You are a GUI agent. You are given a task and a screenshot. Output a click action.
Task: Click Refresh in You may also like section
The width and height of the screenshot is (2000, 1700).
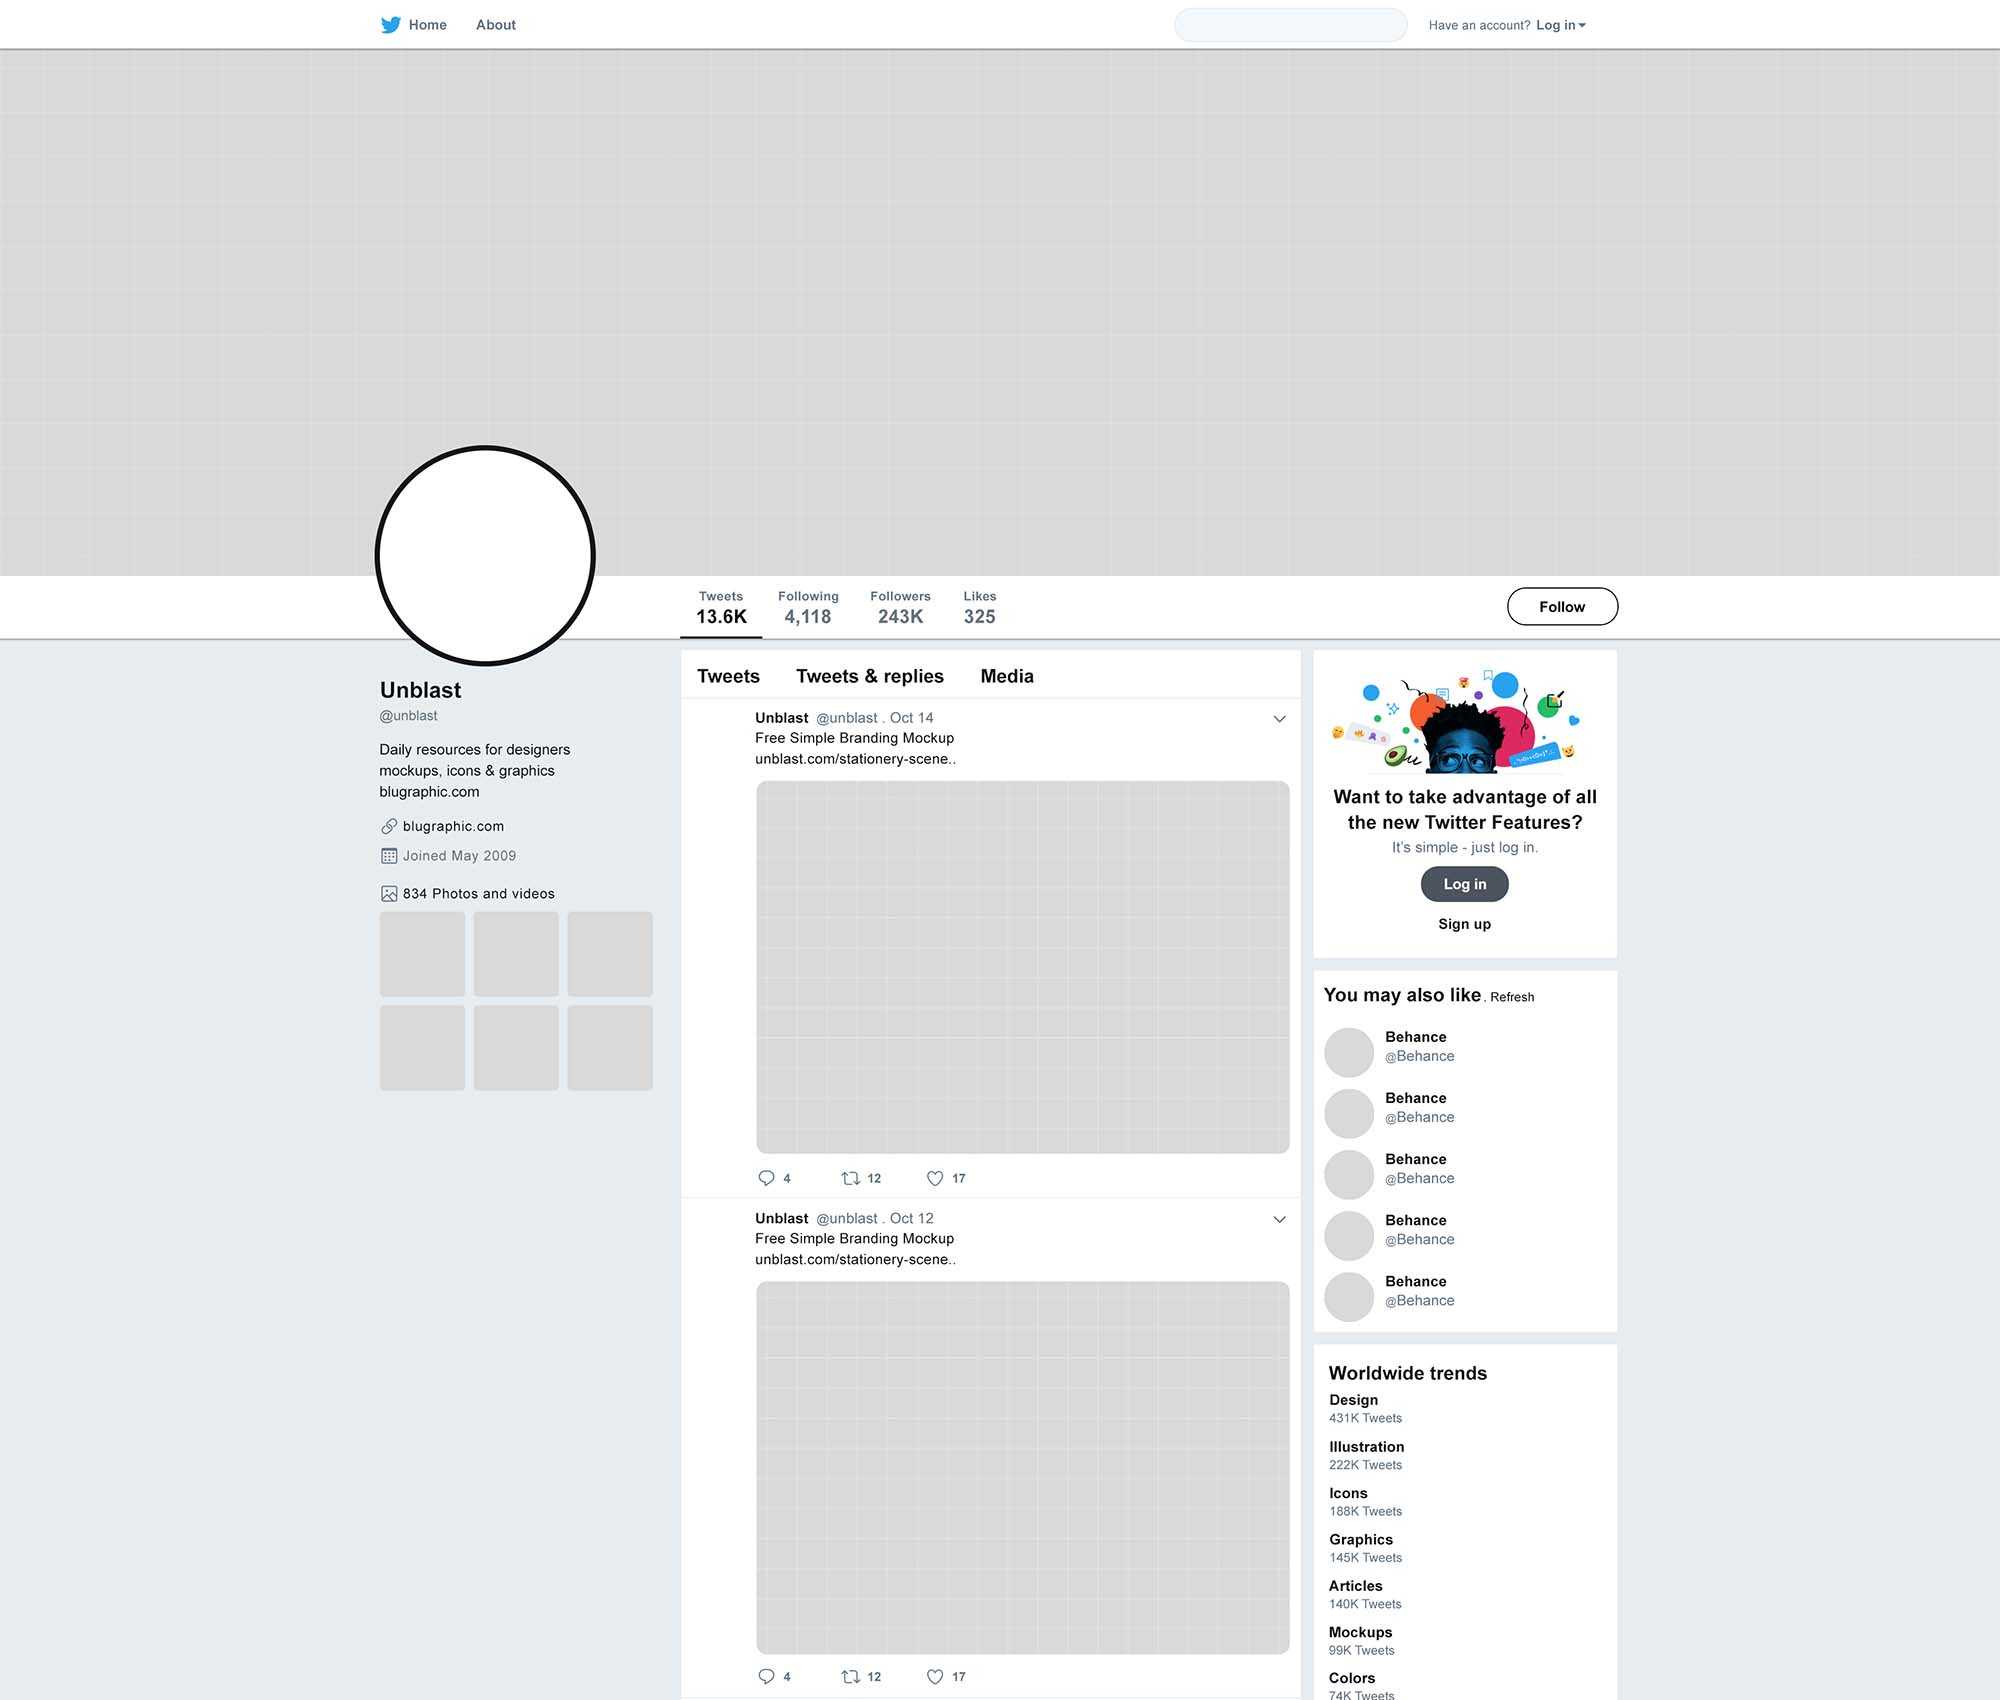[x=1511, y=995]
